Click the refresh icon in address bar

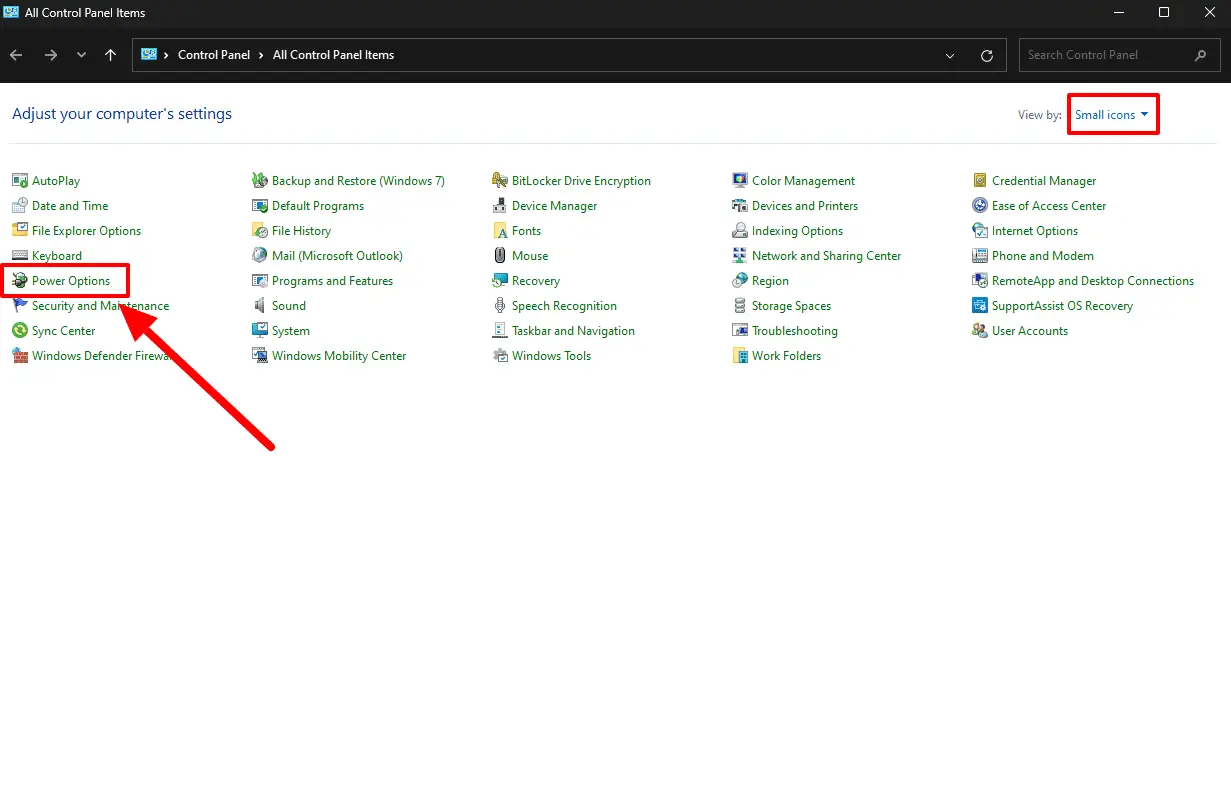pyautogui.click(x=987, y=56)
